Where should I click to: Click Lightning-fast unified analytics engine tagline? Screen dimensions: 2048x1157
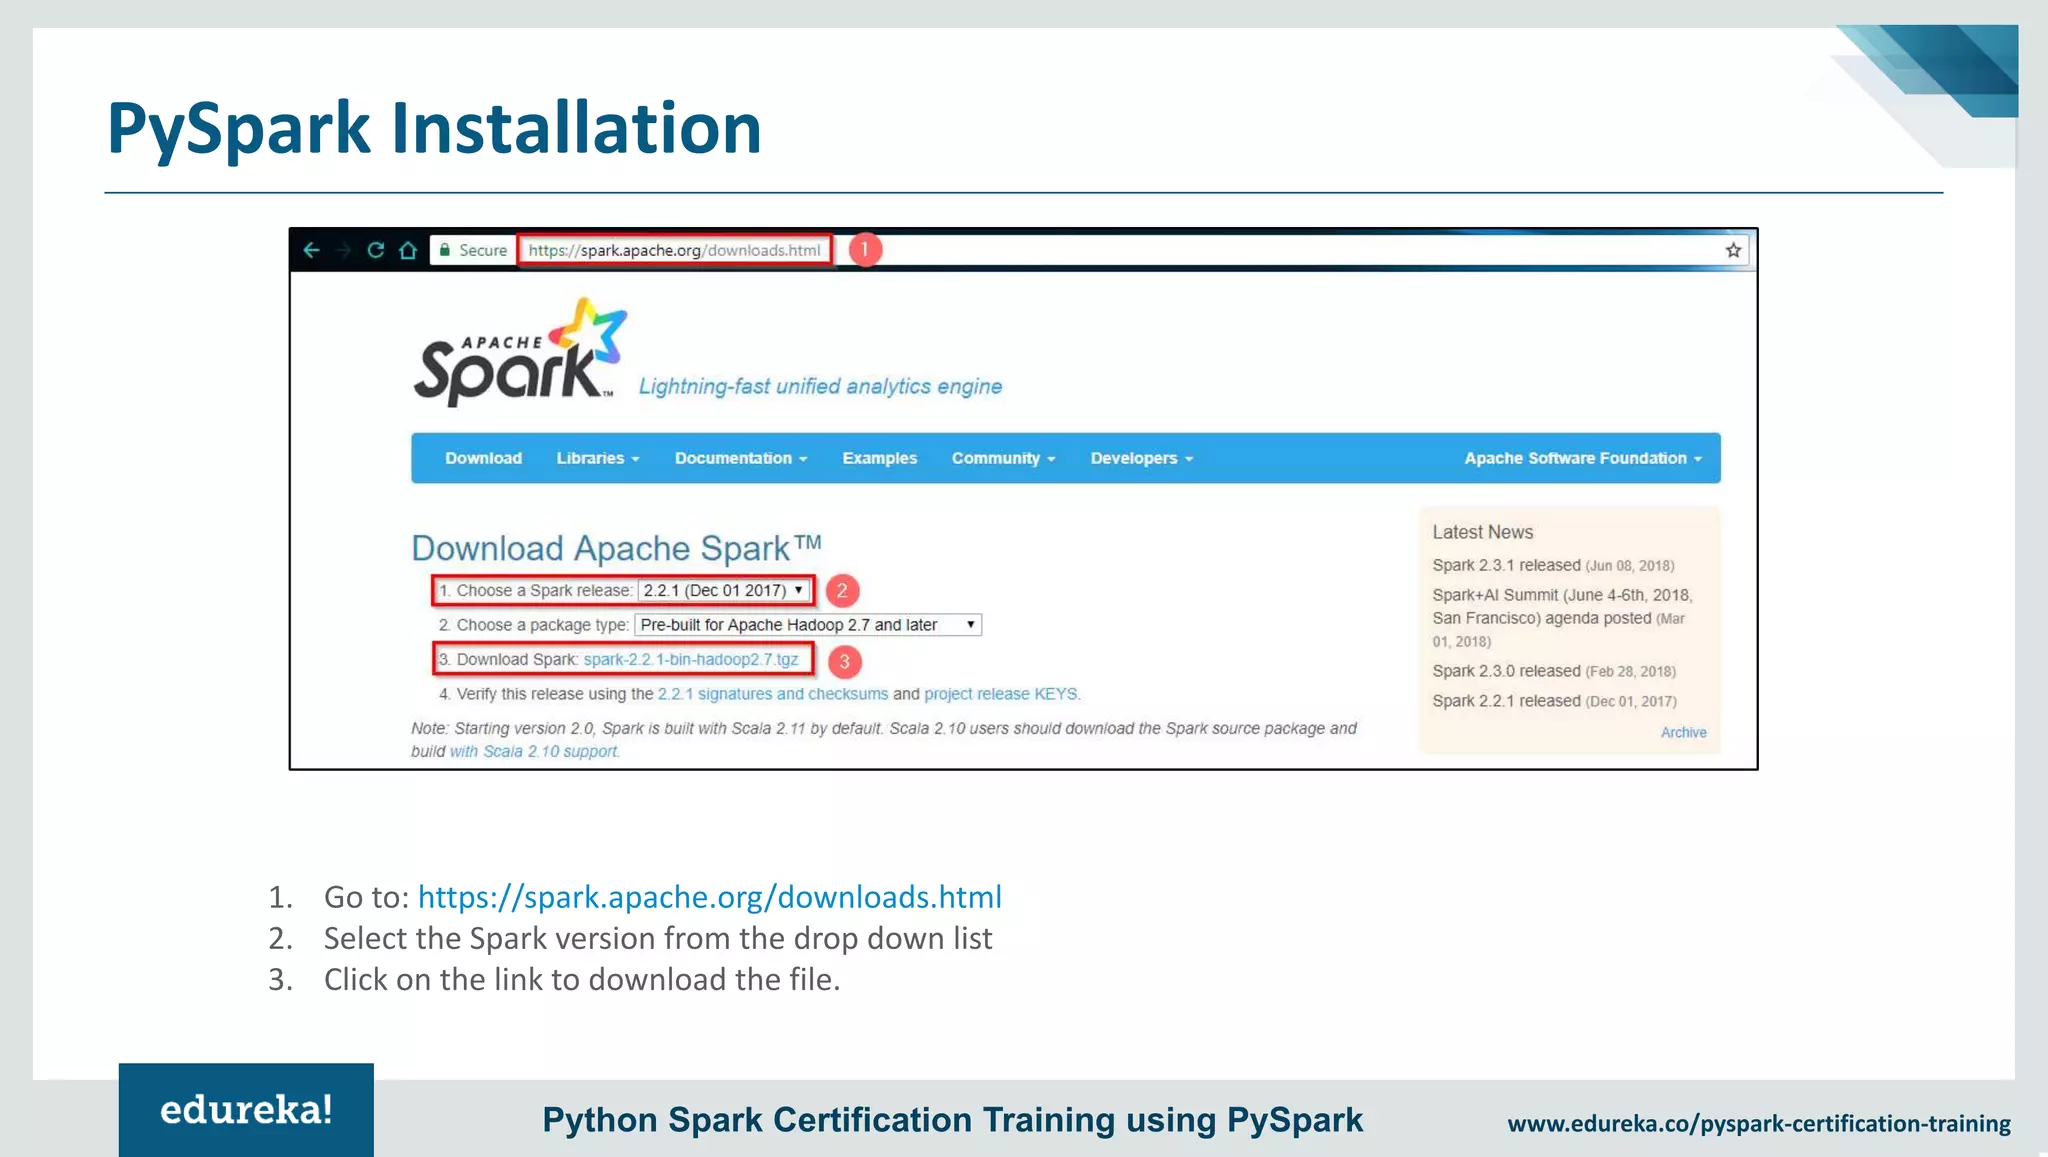coord(820,387)
